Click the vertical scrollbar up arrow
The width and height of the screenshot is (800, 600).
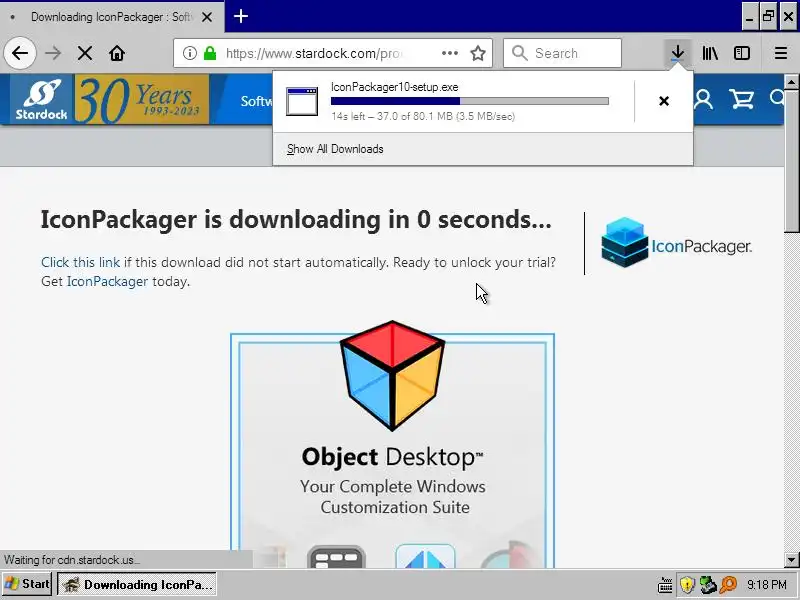[x=791, y=82]
